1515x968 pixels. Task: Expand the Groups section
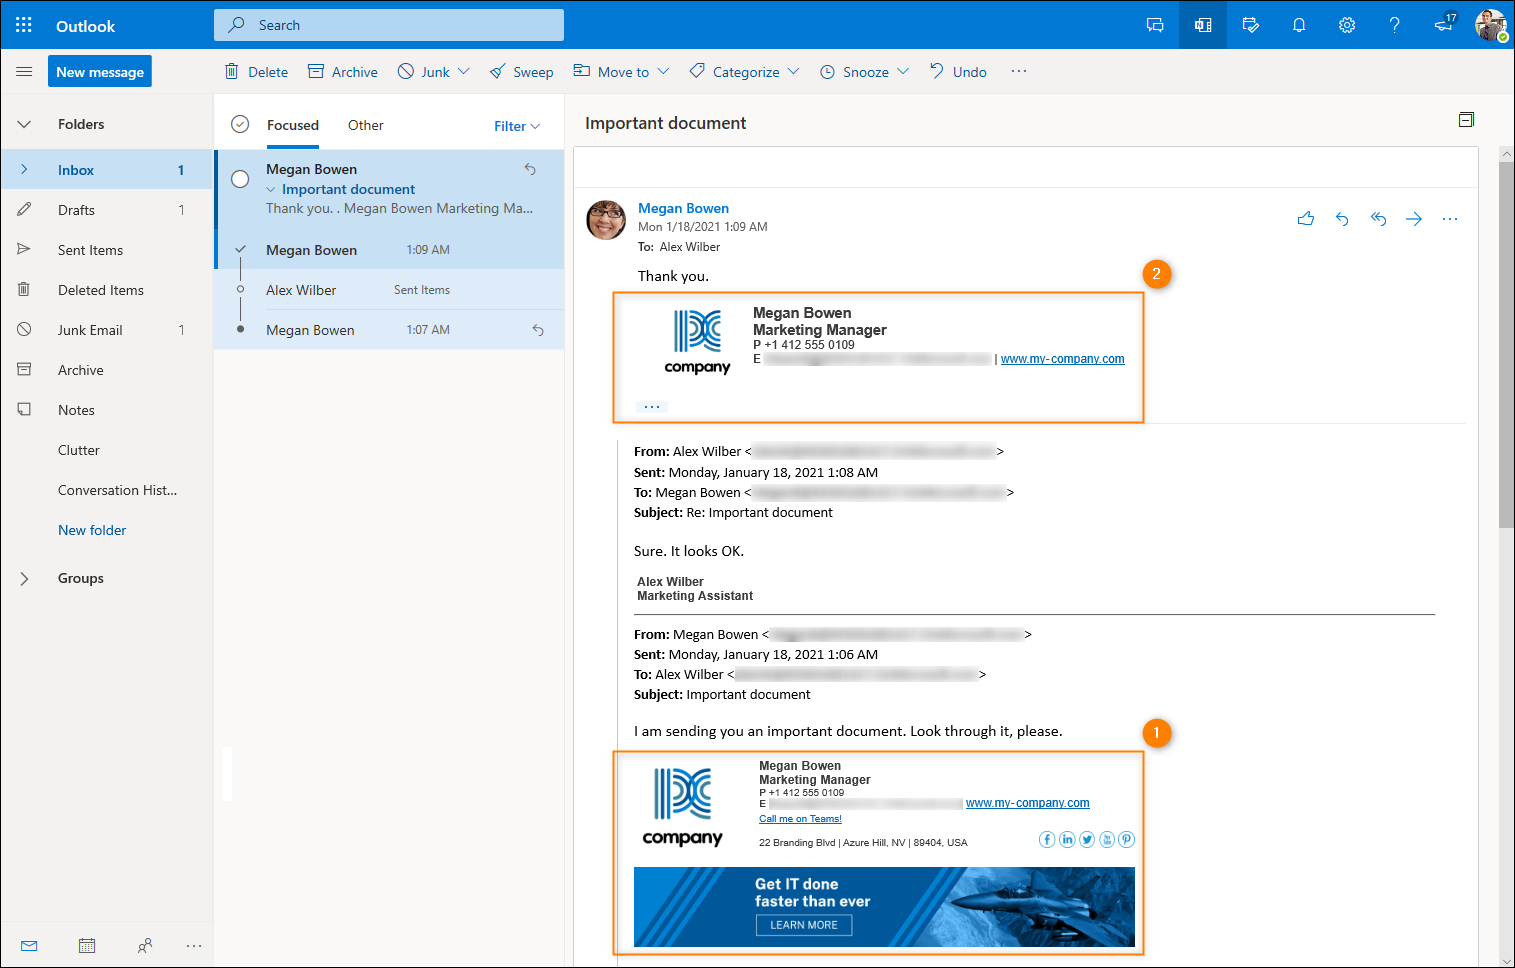pos(24,578)
